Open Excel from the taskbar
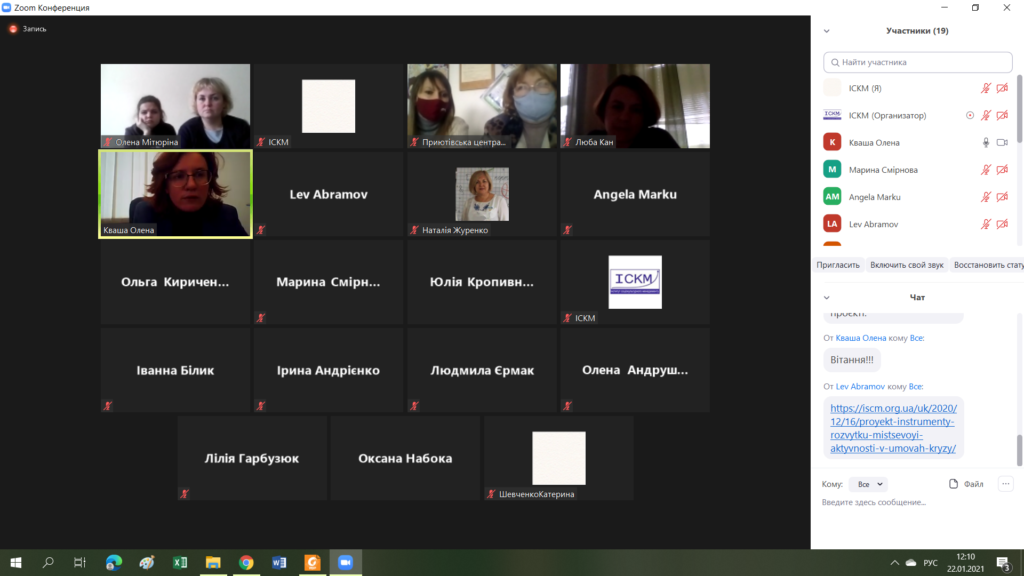The image size is (1024, 576). click(x=180, y=562)
